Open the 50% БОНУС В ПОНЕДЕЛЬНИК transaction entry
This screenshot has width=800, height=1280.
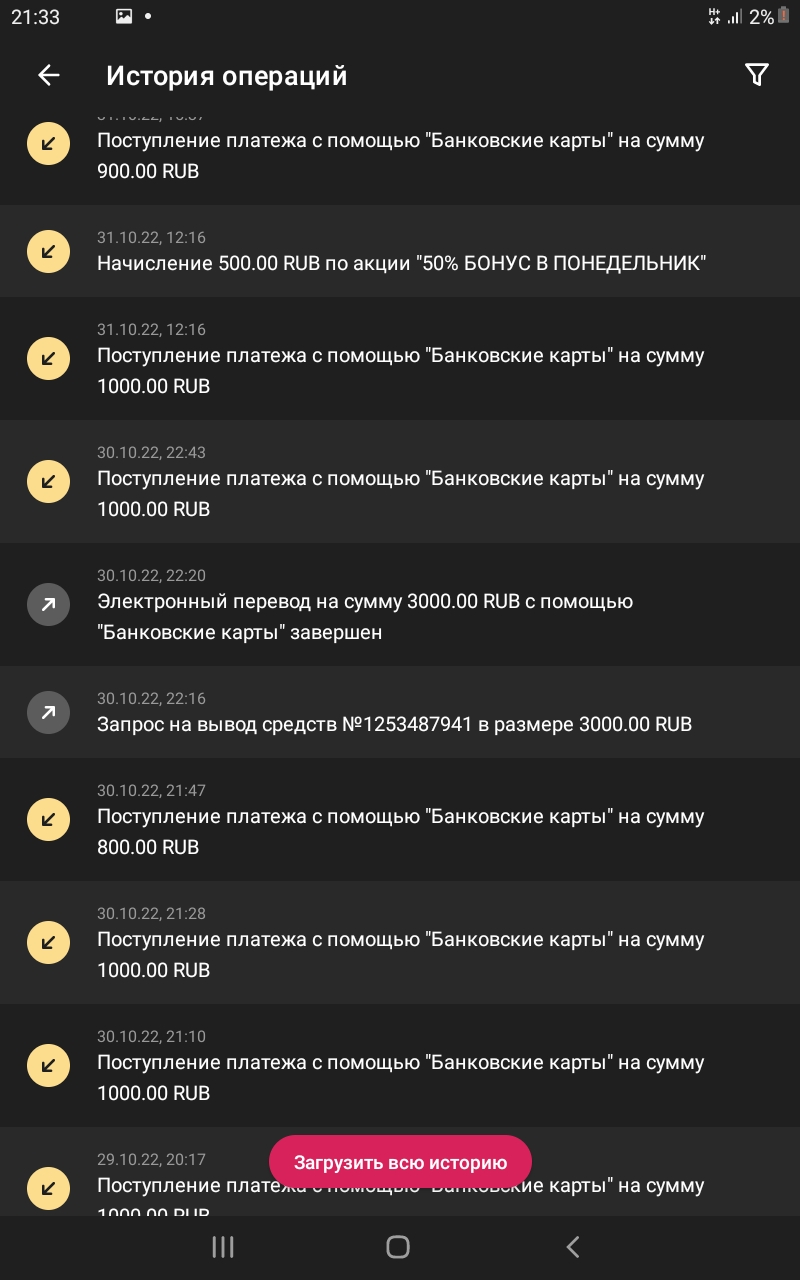(400, 251)
